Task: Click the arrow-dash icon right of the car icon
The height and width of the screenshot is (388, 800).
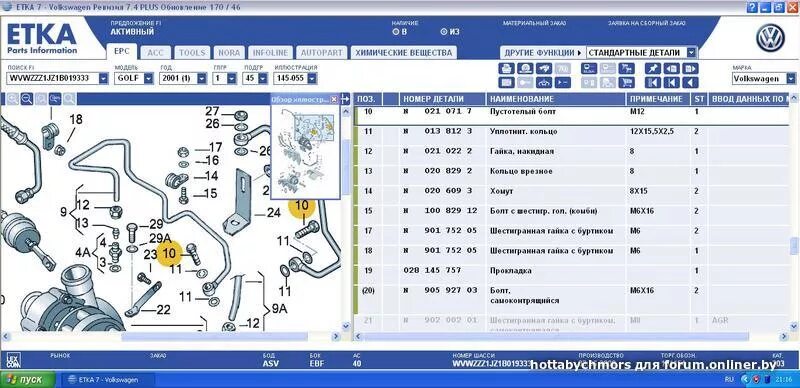Action: pos(562,82)
